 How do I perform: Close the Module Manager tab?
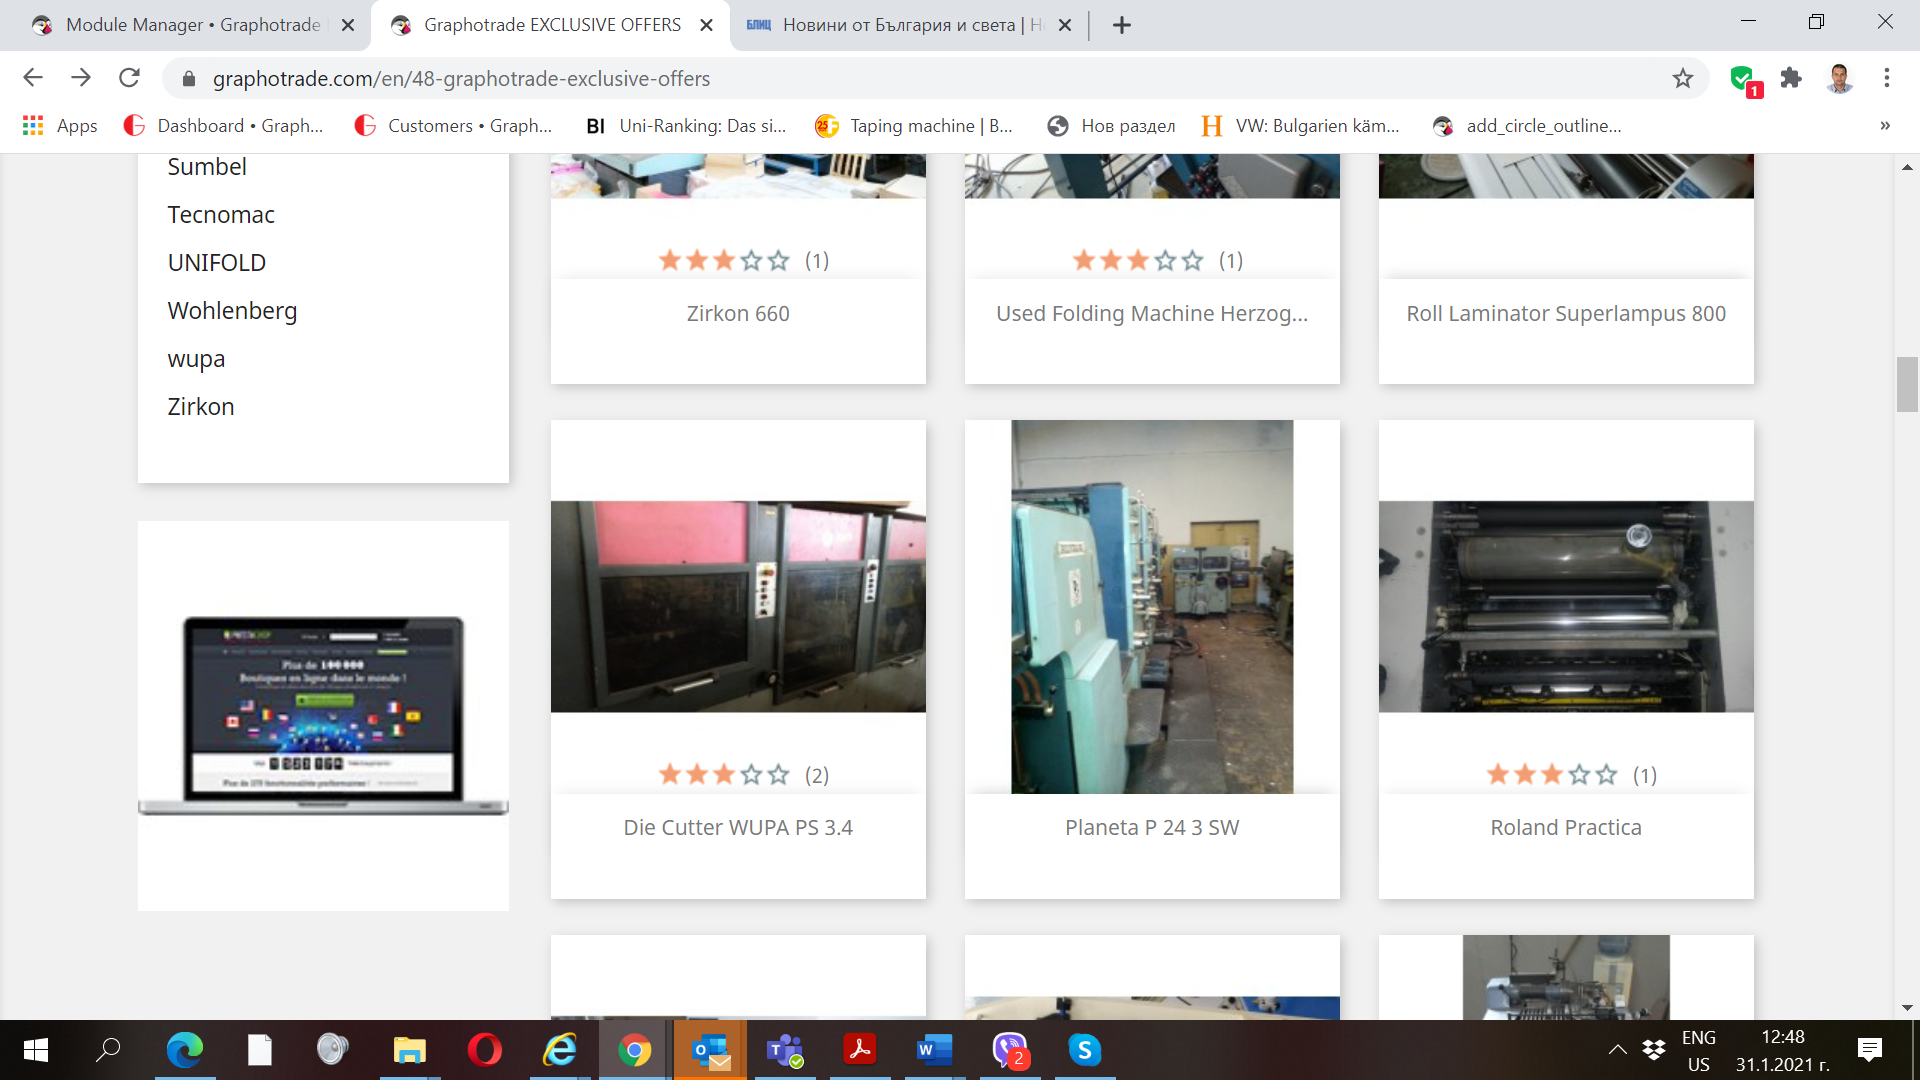tap(348, 25)
